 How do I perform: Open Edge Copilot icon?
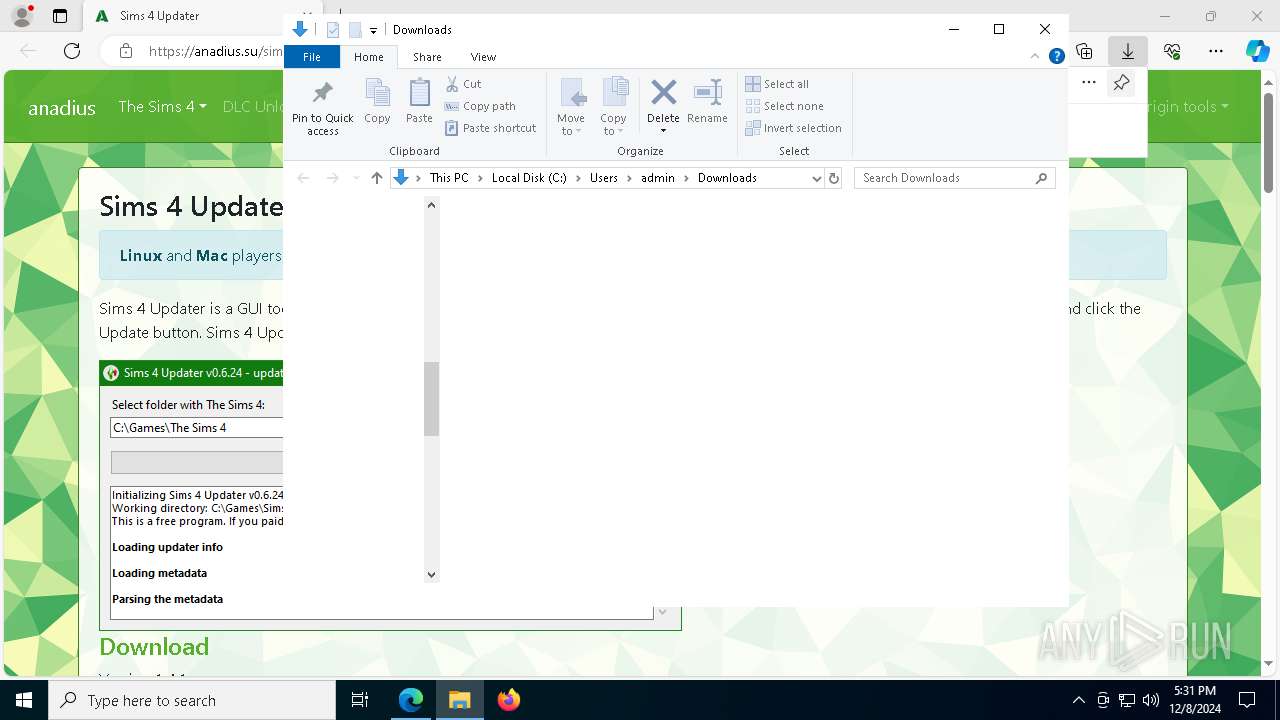[x=1257, y=51]
